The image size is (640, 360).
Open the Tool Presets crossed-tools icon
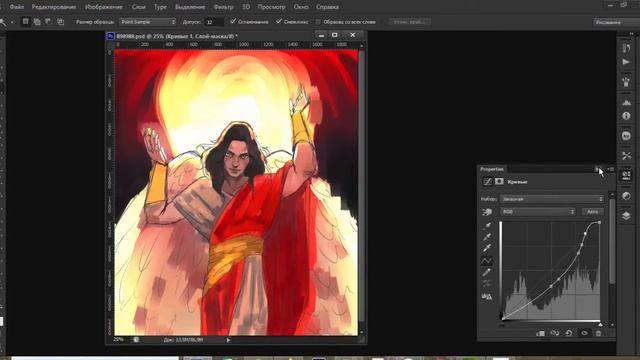point(626,156)
